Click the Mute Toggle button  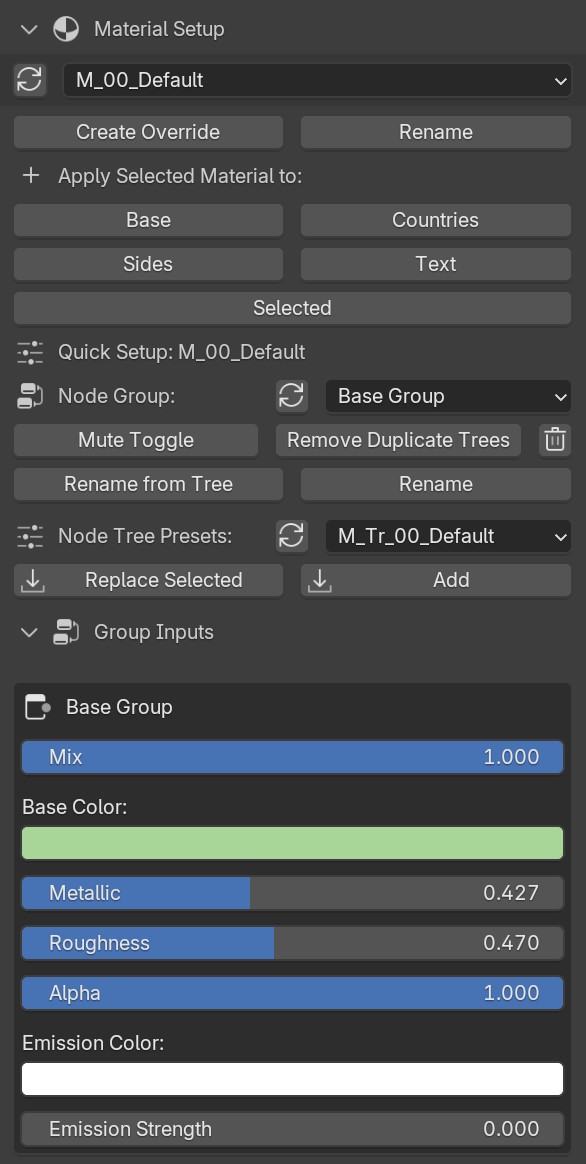[136, 440]
